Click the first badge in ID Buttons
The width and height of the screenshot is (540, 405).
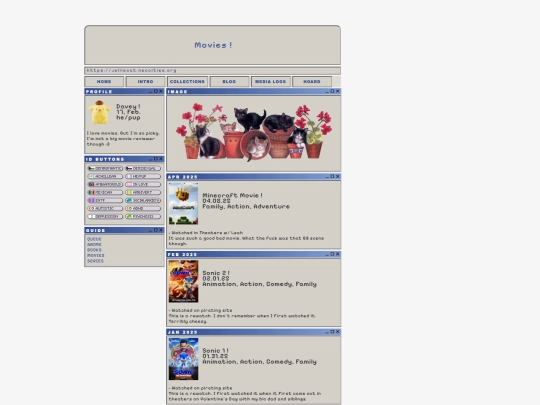point(105,168)
